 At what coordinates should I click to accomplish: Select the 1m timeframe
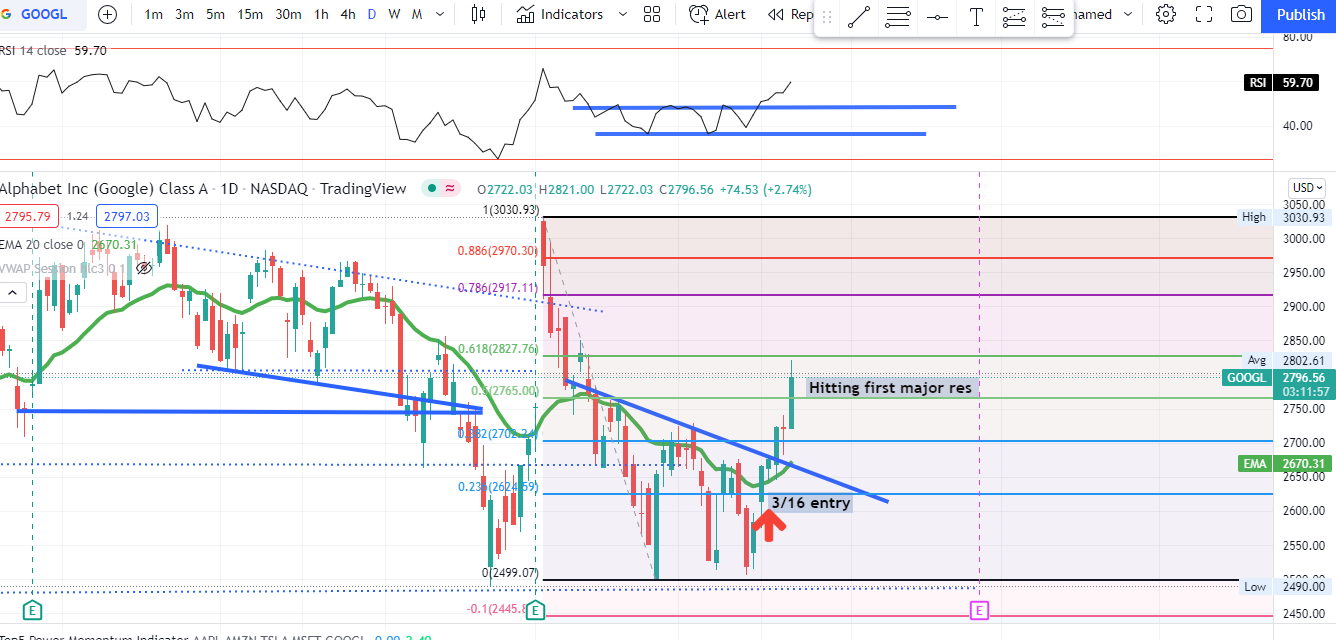pos(154,14)
